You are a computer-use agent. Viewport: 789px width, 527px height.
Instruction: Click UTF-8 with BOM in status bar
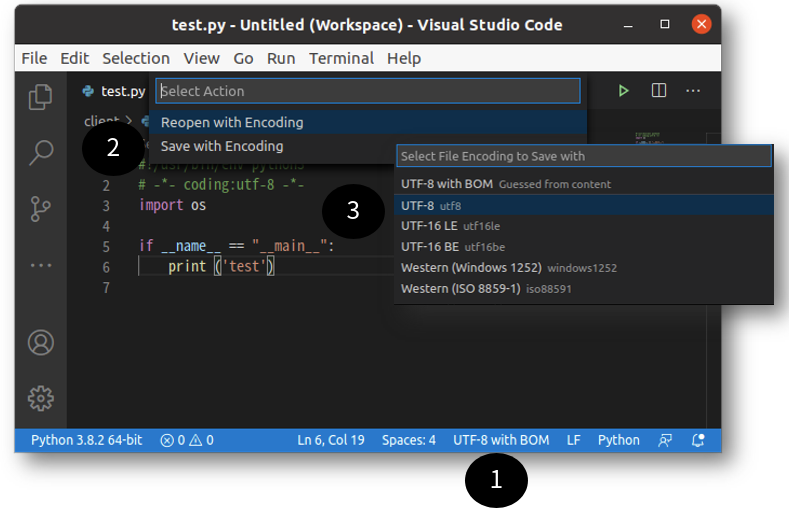(x=501, y=440)
